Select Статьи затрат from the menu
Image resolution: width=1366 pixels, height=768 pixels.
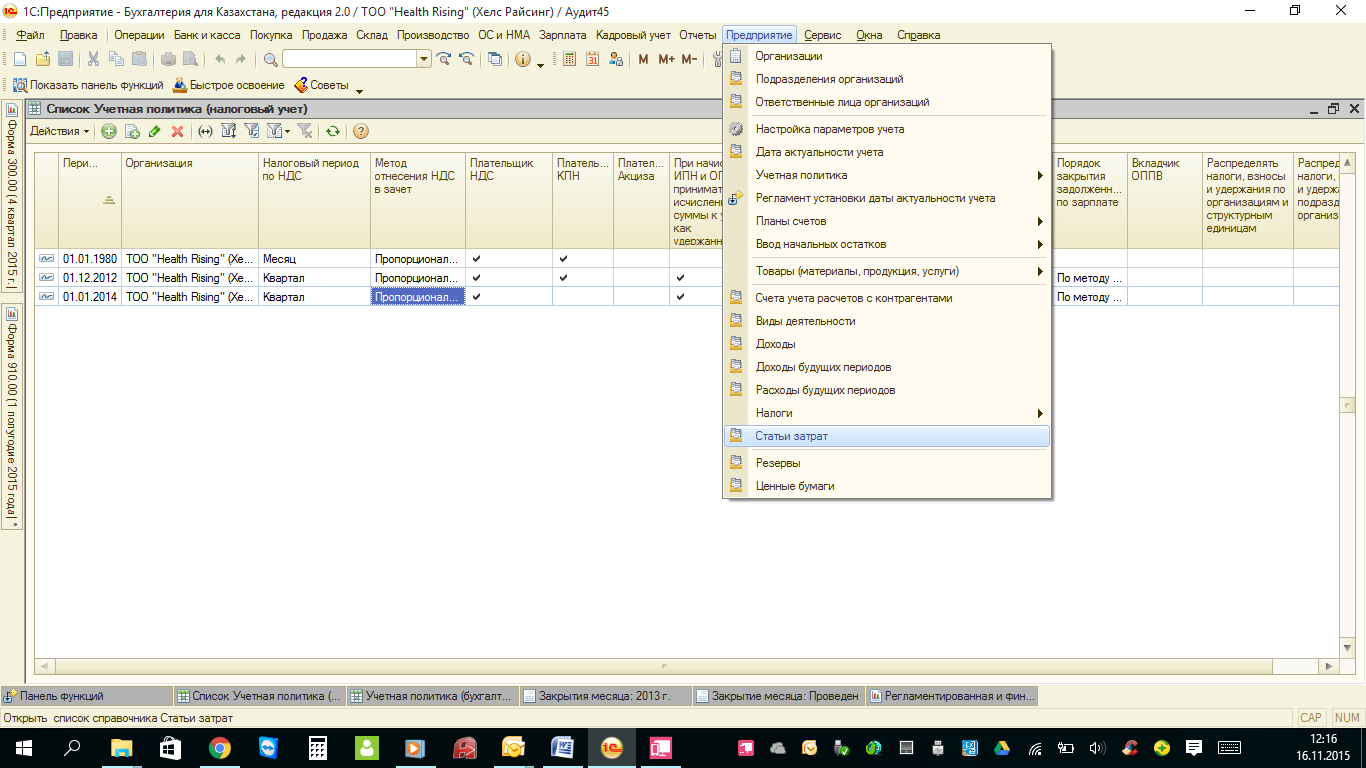887,436
